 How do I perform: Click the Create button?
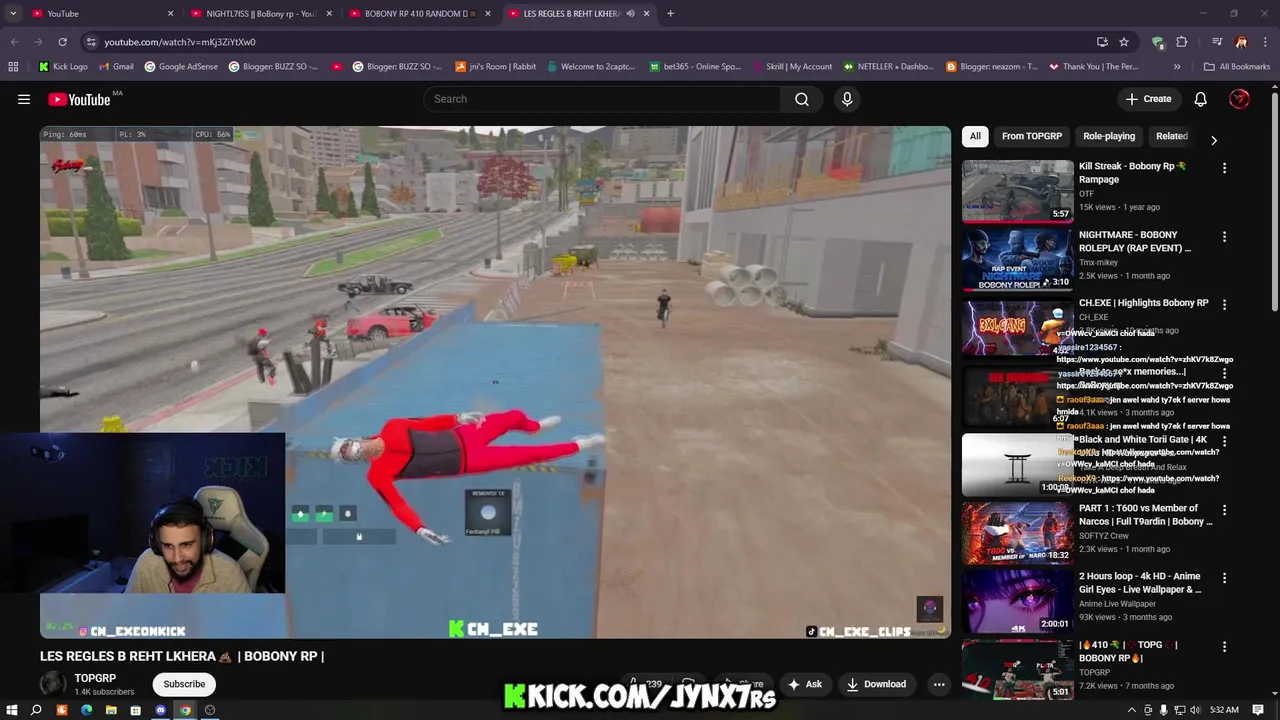tap(1148, 99)
